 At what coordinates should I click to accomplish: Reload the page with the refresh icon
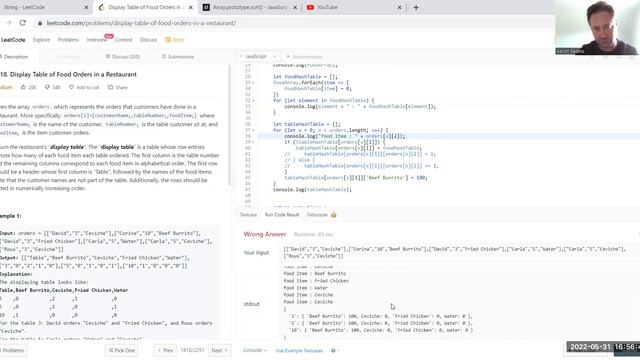pos(22,23)
